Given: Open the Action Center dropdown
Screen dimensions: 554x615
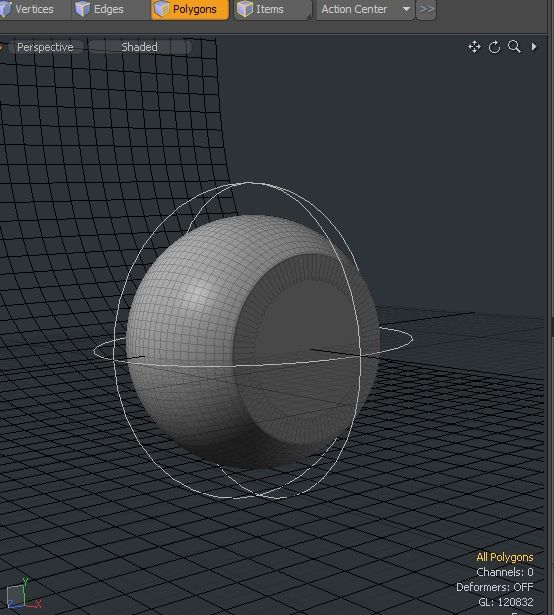Looking at the screenshot, I should tap(365, 9).
